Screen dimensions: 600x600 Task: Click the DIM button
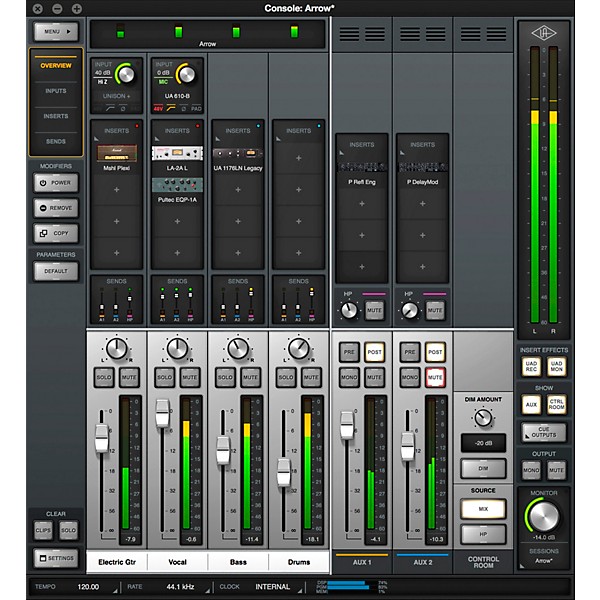coord(483,468)
